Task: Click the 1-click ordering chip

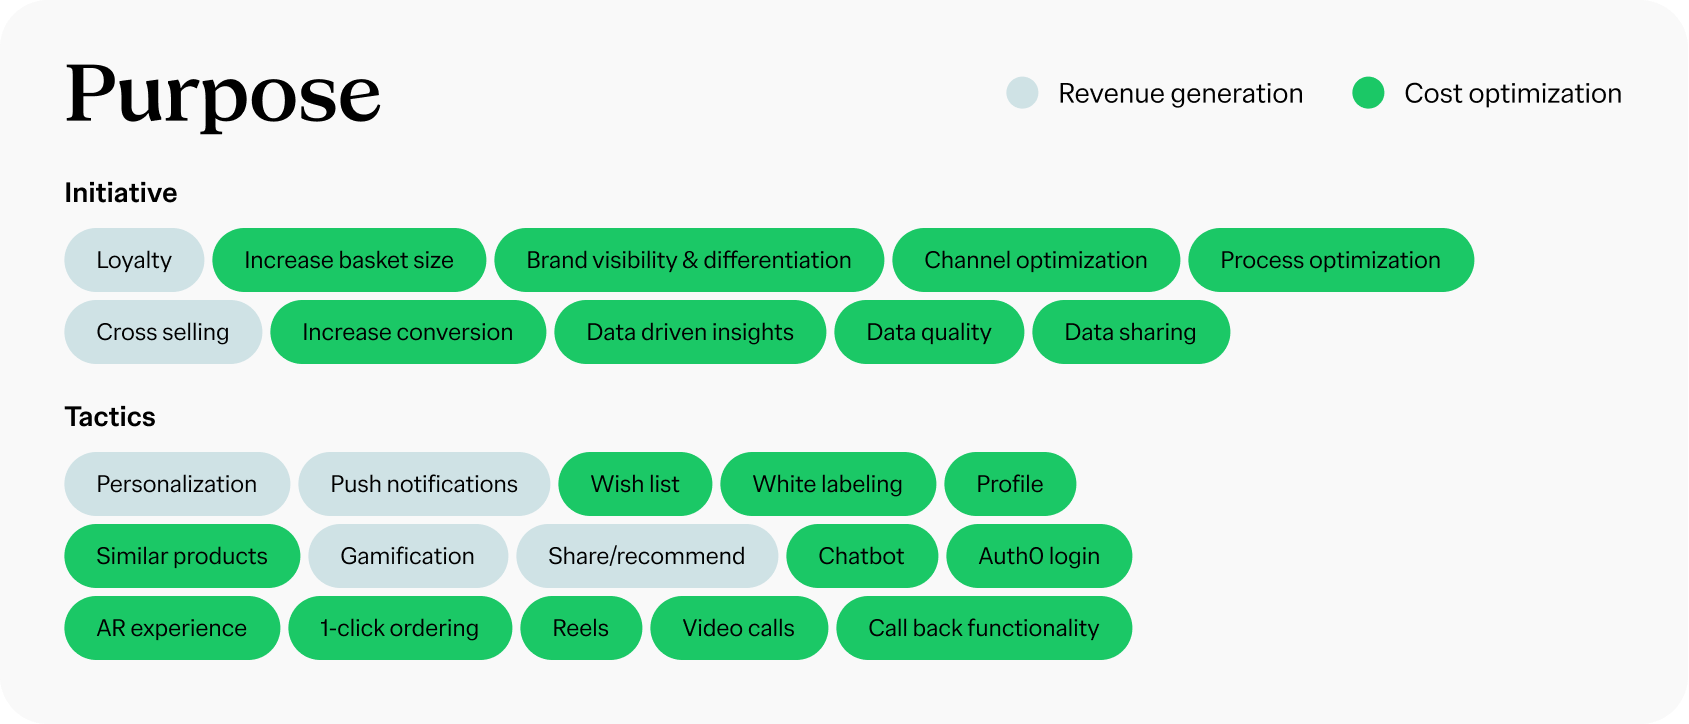Action: click(400, 628)
